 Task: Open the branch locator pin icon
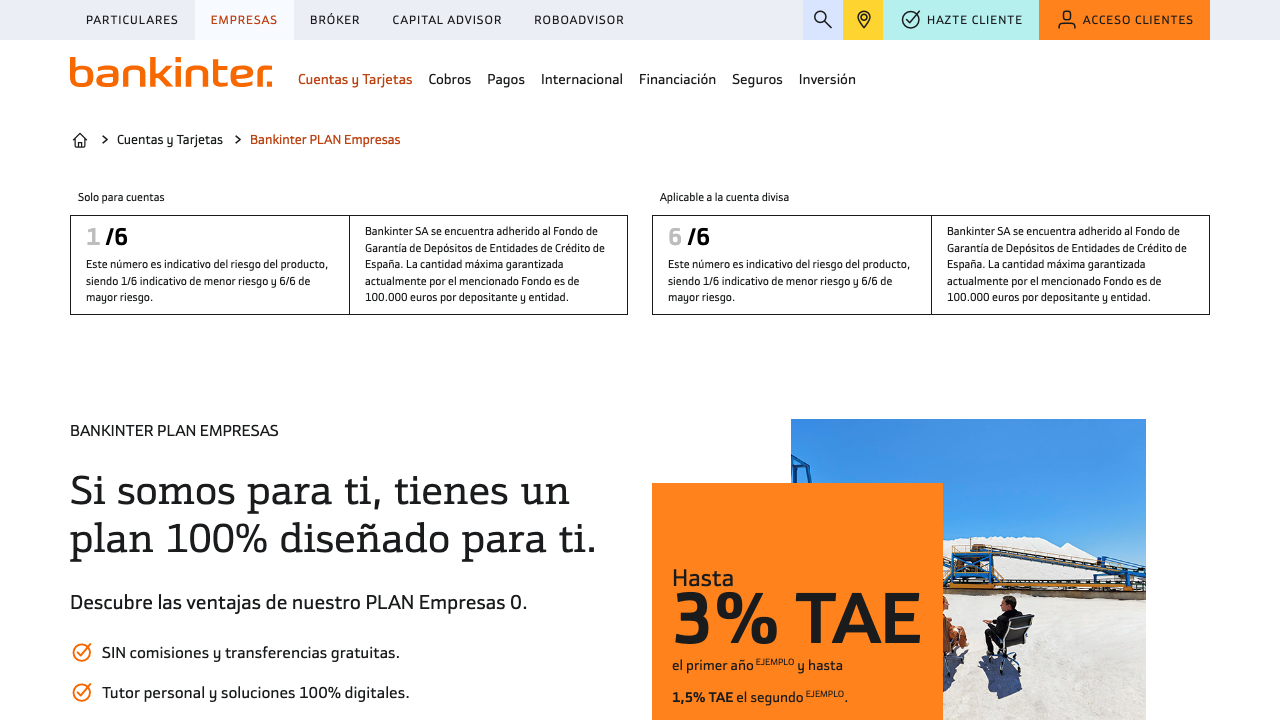(x=863, y=20)
